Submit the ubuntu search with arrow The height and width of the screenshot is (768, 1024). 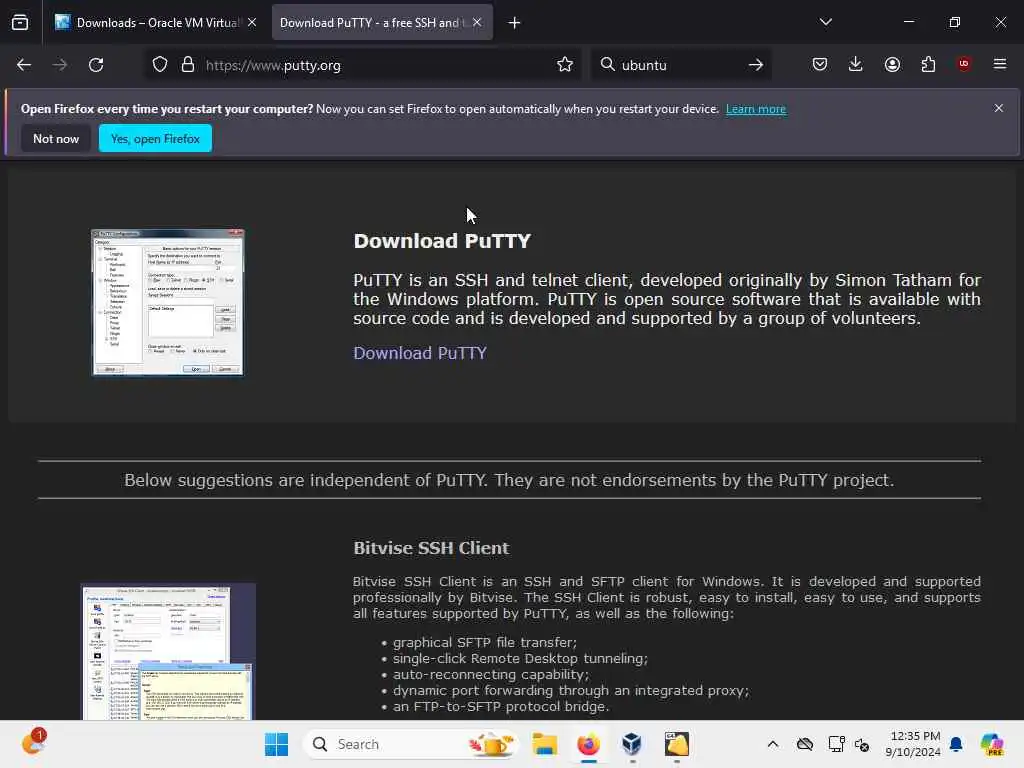point(756,65)
